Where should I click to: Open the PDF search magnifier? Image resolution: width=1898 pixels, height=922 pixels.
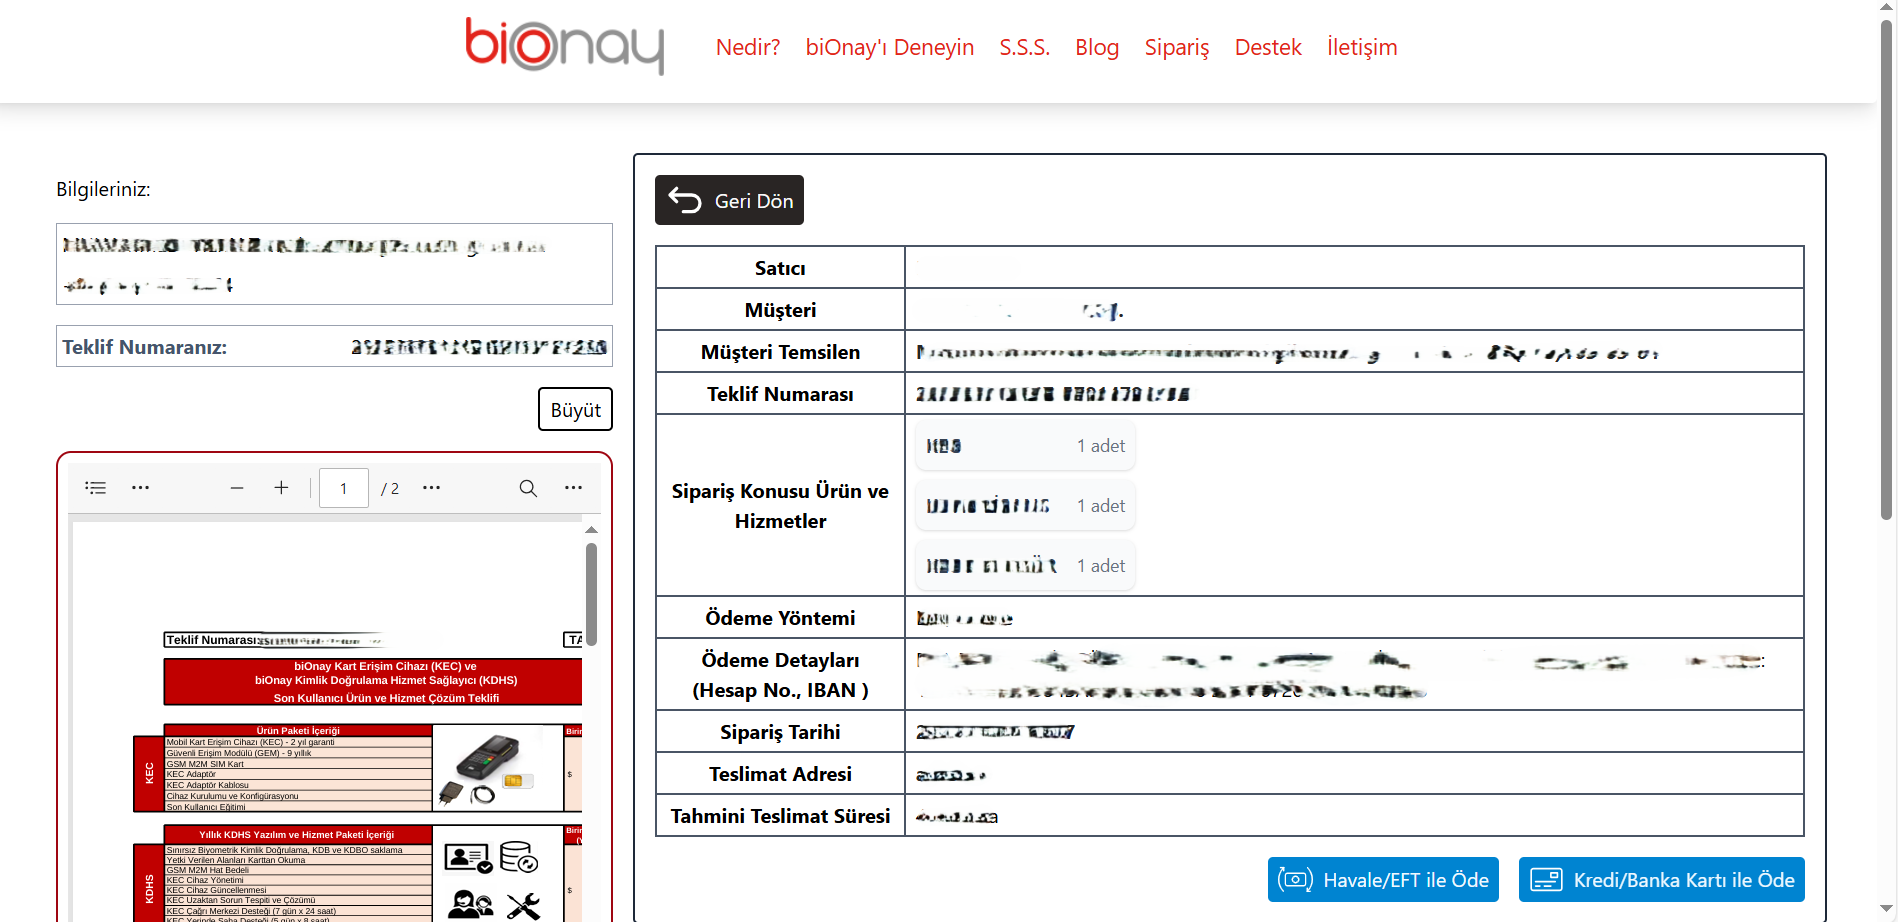click(528, 488)
